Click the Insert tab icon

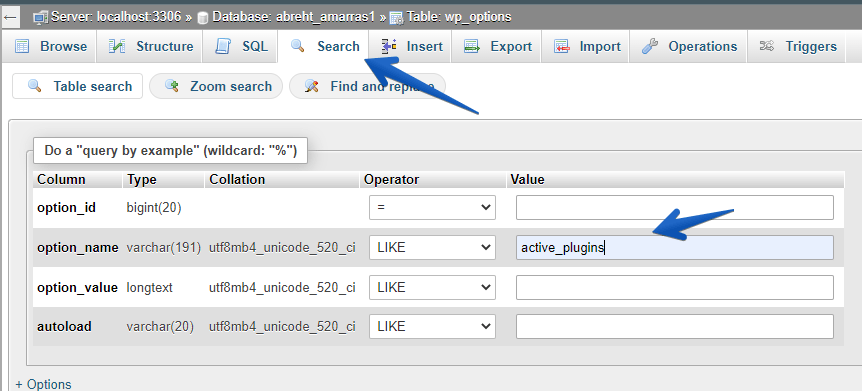(x=389, y=46)
